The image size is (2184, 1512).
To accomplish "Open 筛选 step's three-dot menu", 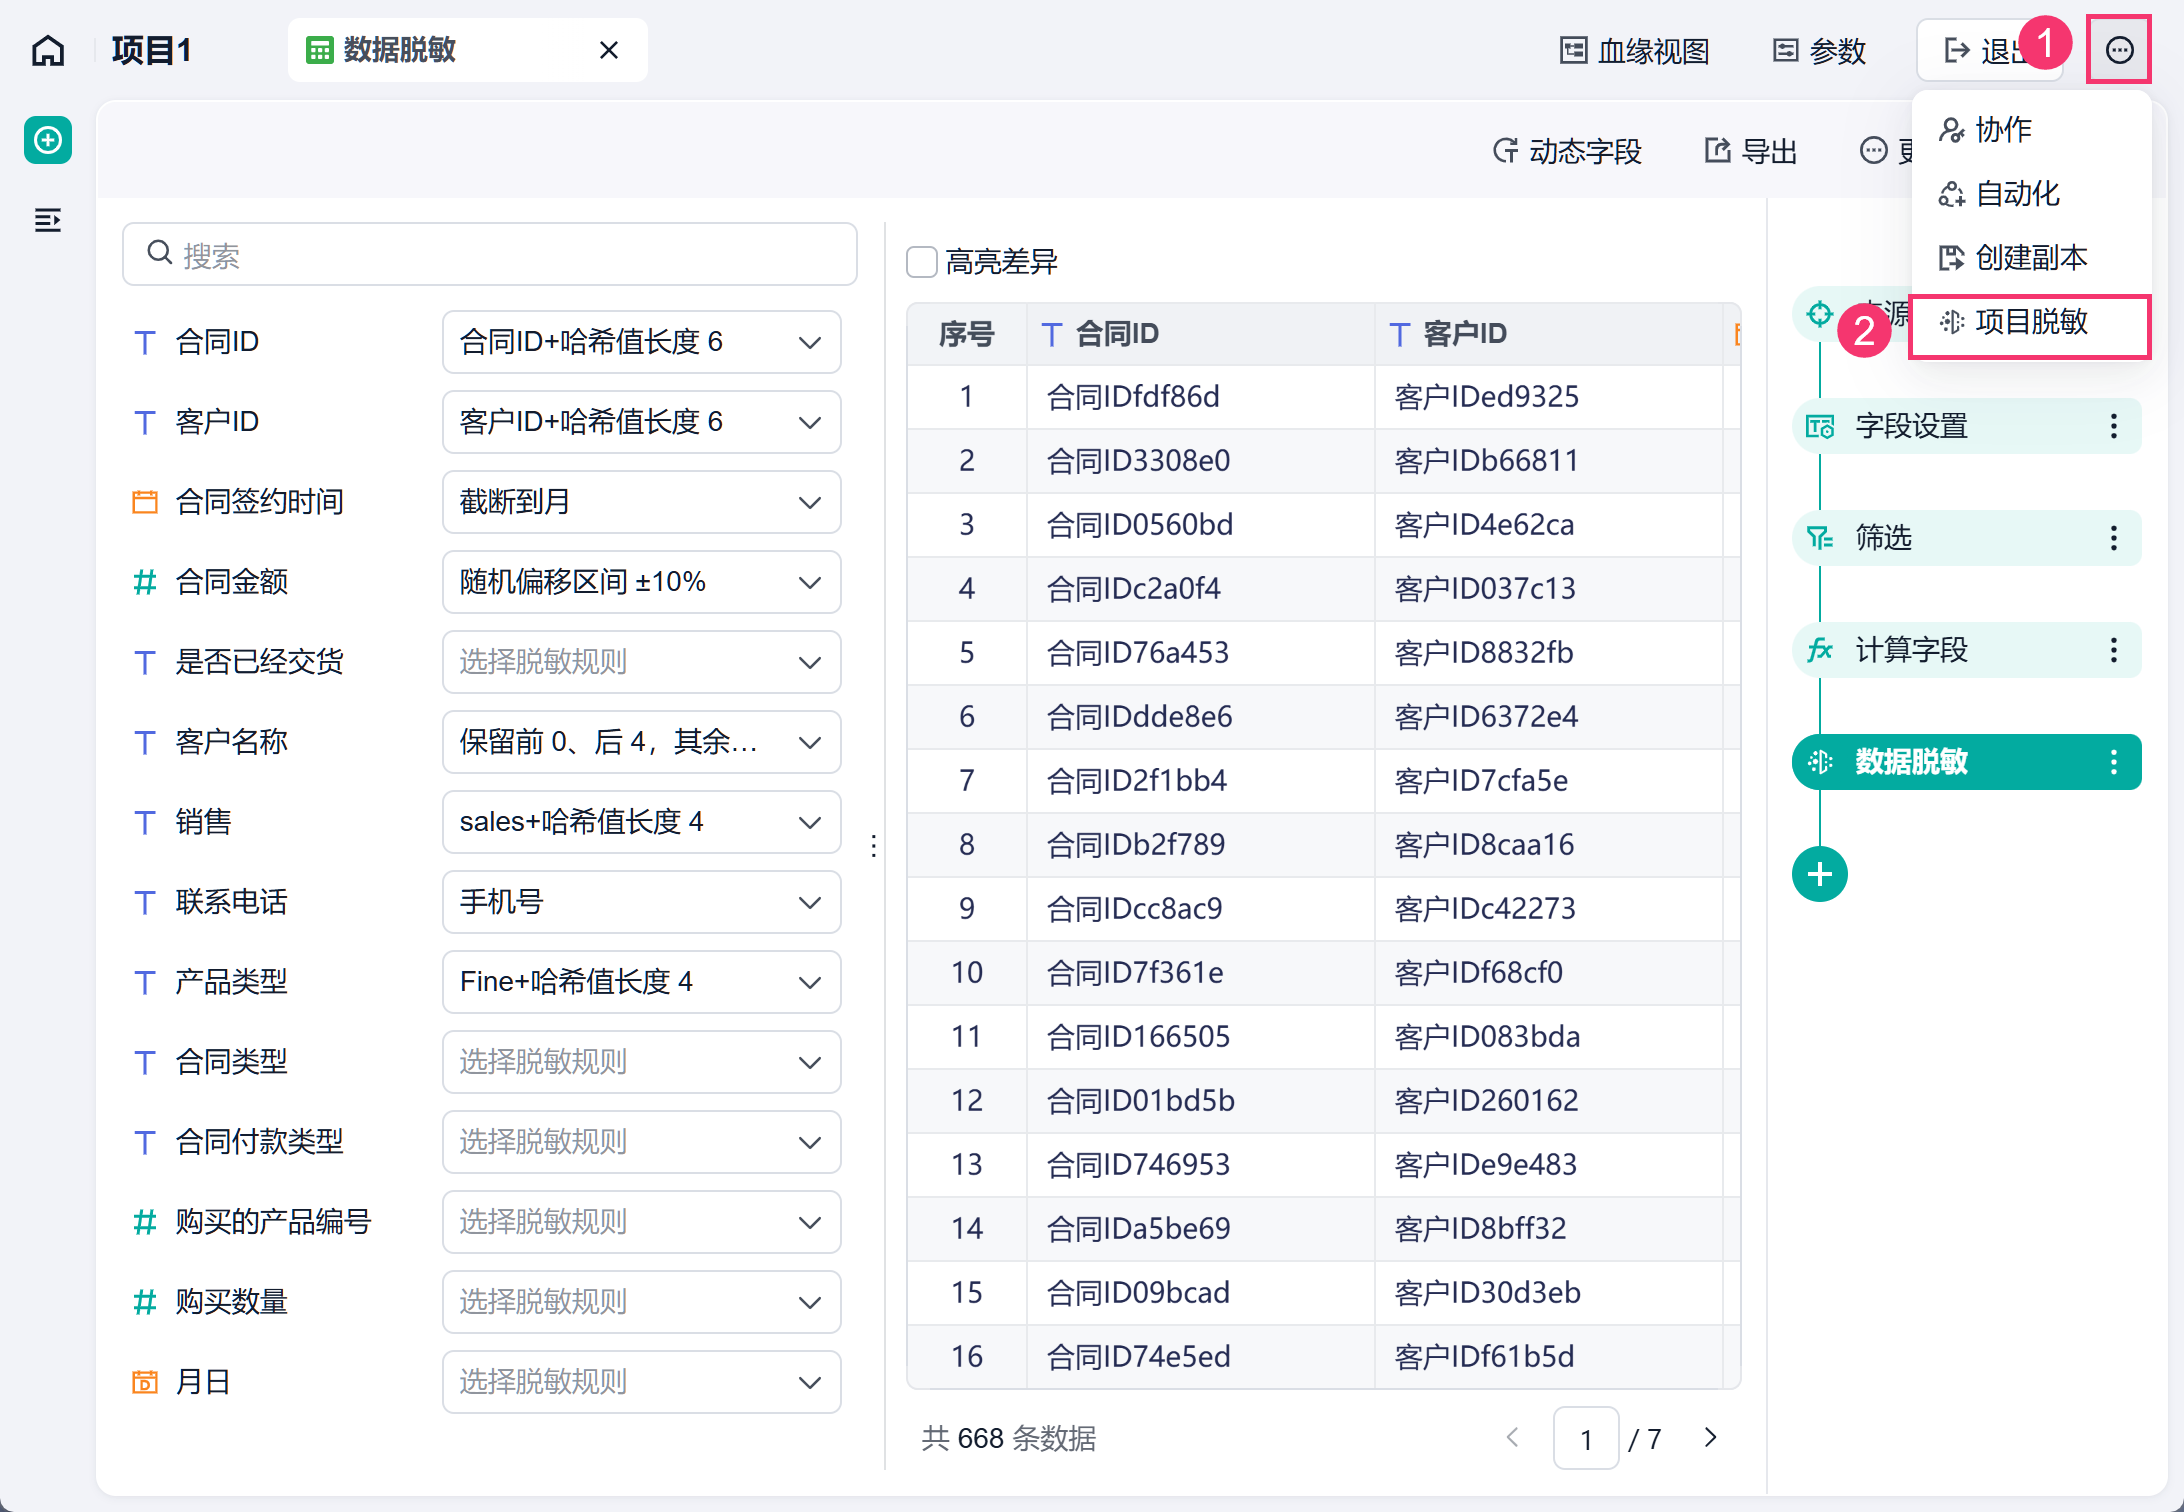I will coord(2113,538).
